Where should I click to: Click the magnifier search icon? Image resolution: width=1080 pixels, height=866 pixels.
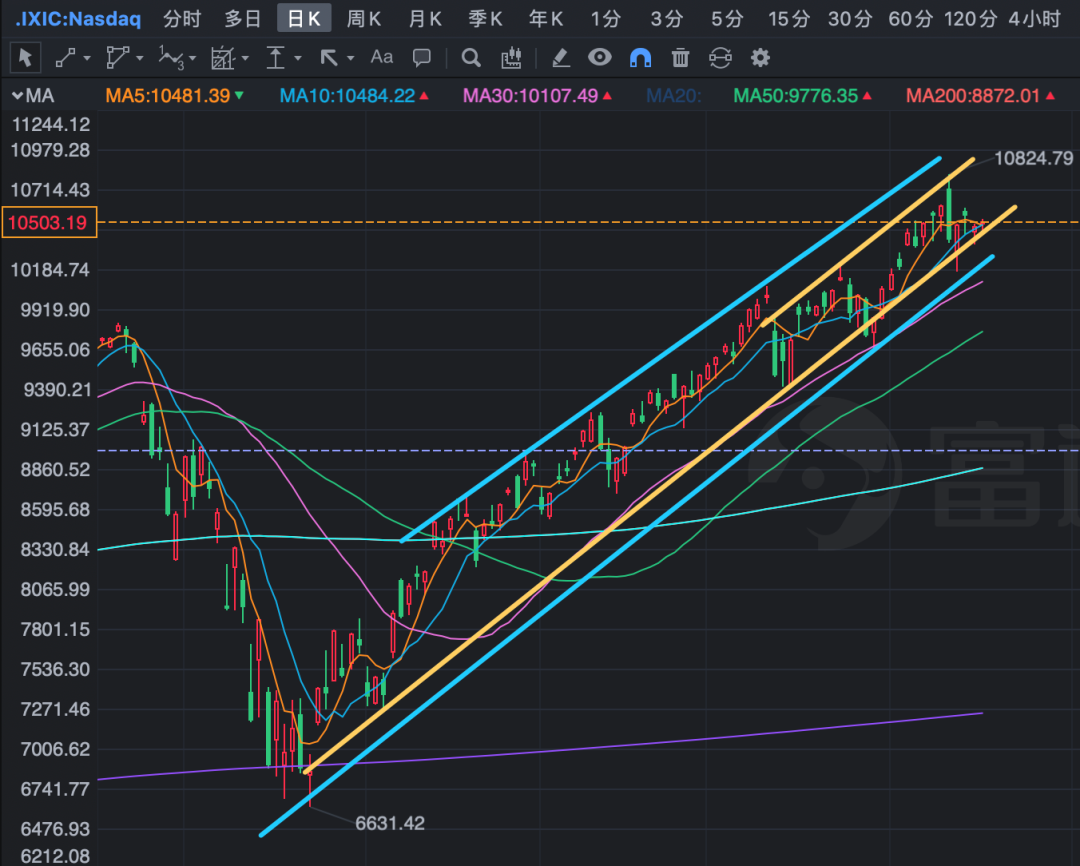pyautogui.click(x=471, y=58)
